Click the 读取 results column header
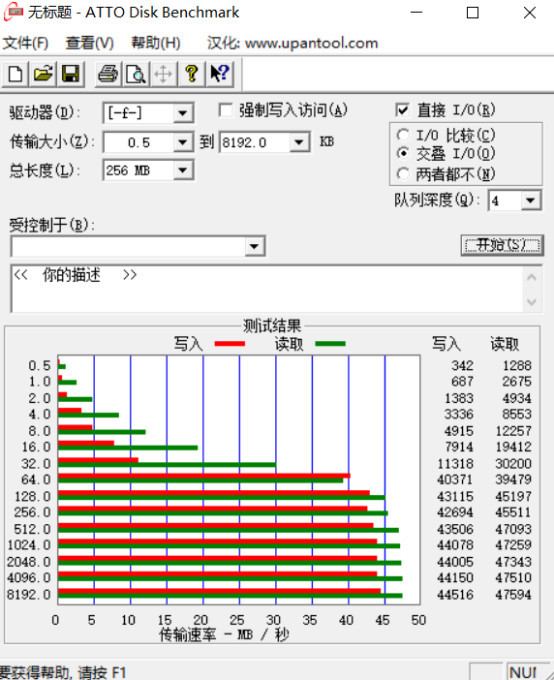 coord(505,344)
